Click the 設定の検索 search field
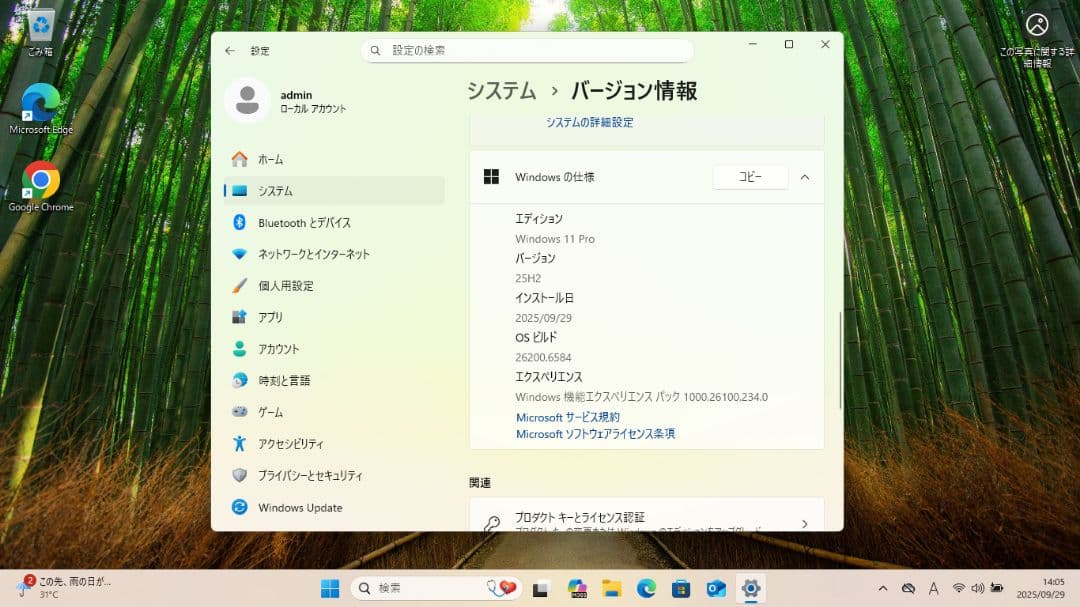Image resolution: width=1080 pixels, height=607 pixels. pyautogui.click(x=527, y=50)
